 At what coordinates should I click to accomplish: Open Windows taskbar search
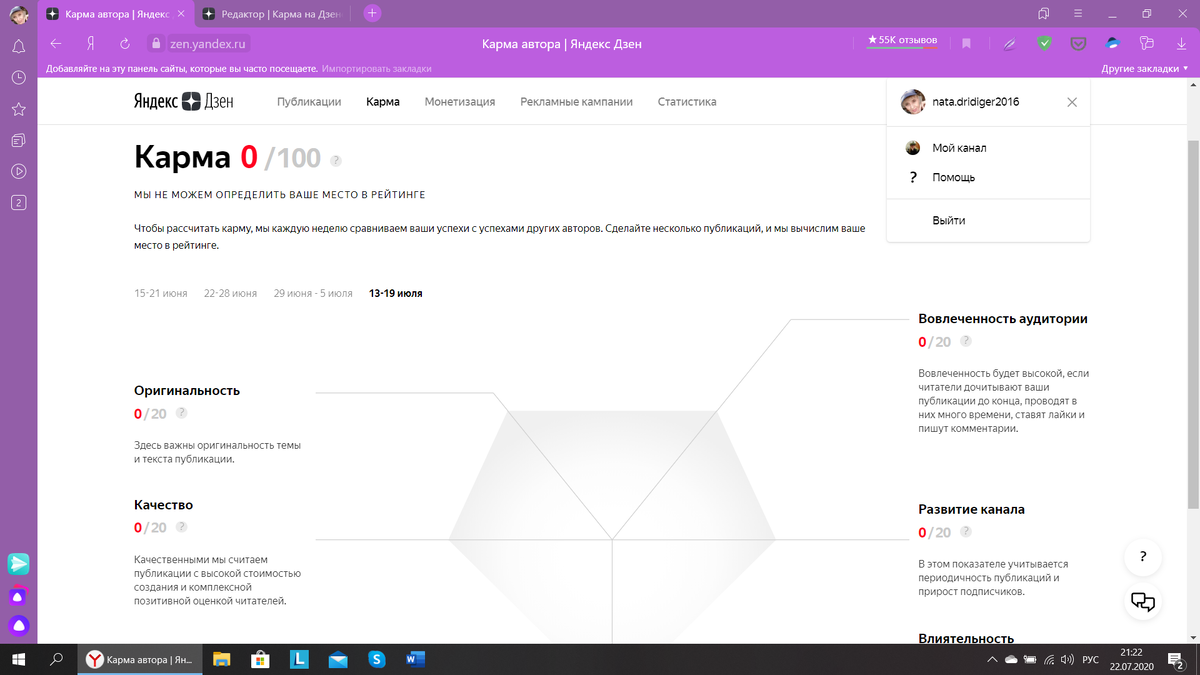tap(56, 659)
